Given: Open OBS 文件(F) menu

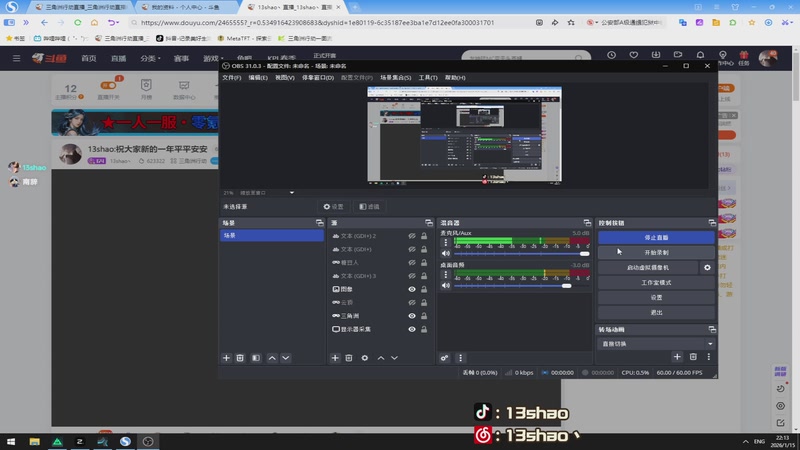Looking at the screenshot, I should pos(232,78).
